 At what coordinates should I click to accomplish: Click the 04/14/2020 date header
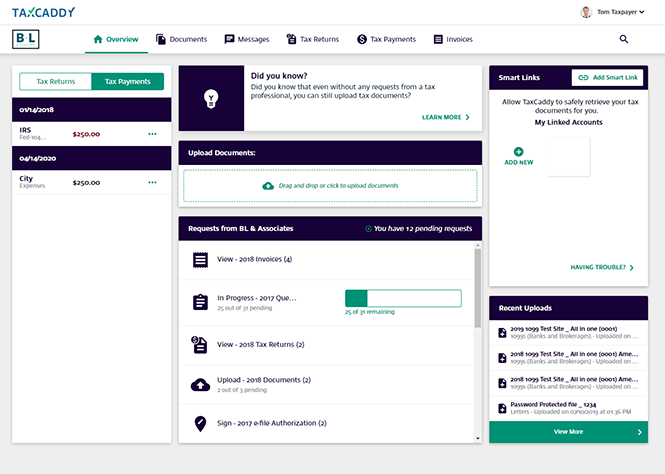(92, 158)
